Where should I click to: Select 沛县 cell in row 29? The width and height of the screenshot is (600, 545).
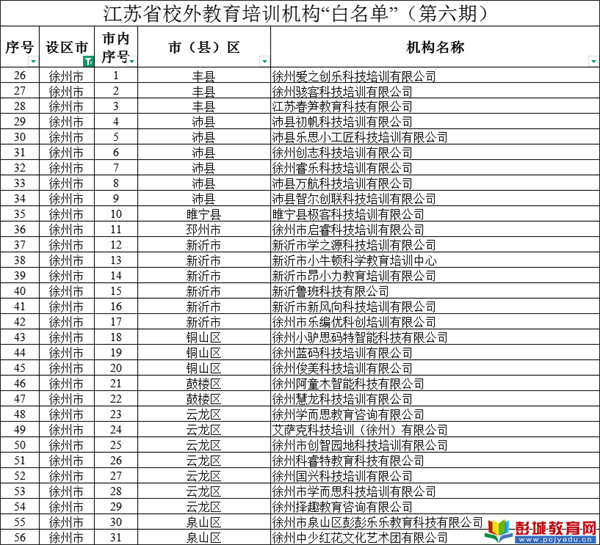tap(204, 122)
